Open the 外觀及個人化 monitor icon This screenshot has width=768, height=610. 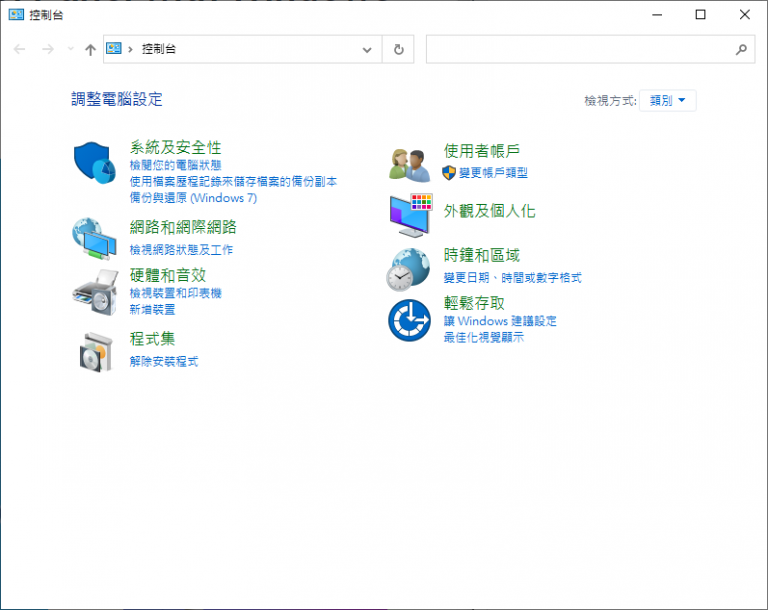point(411,216)
